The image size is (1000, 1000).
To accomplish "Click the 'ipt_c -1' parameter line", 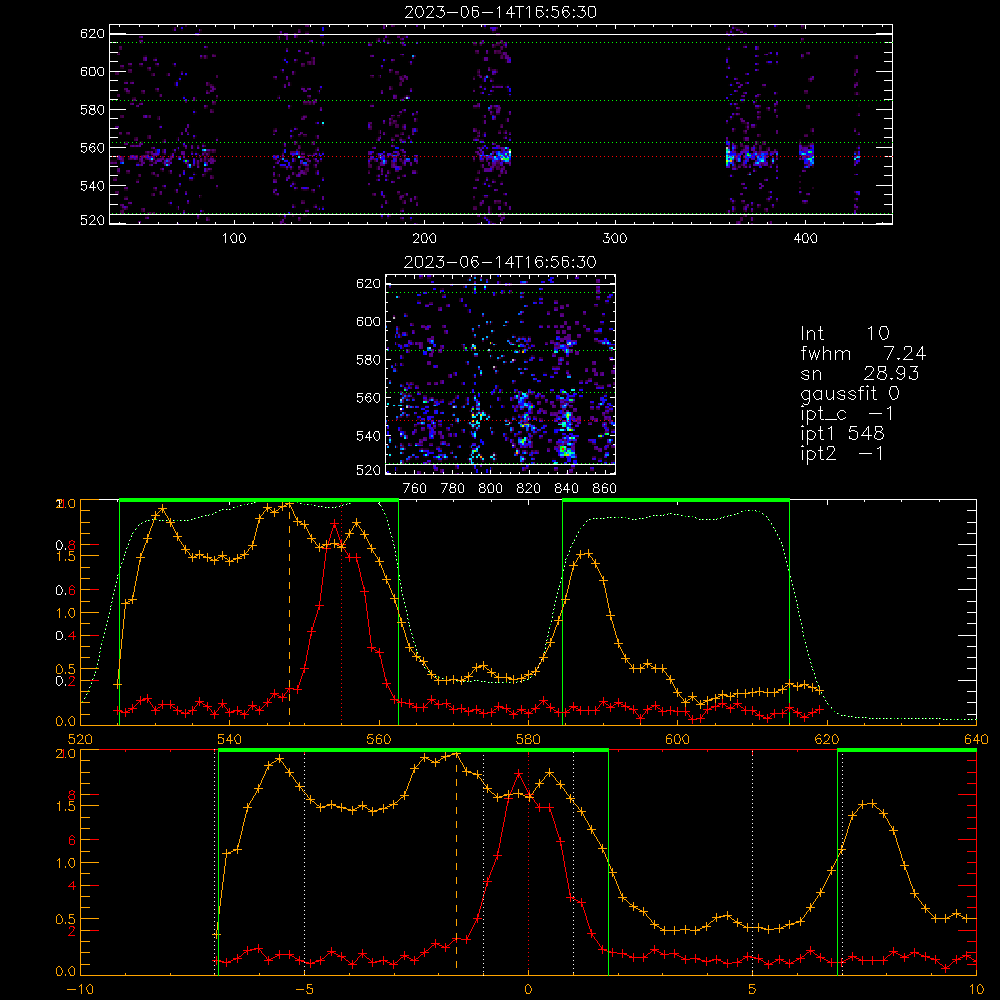I will click(848, 414).
